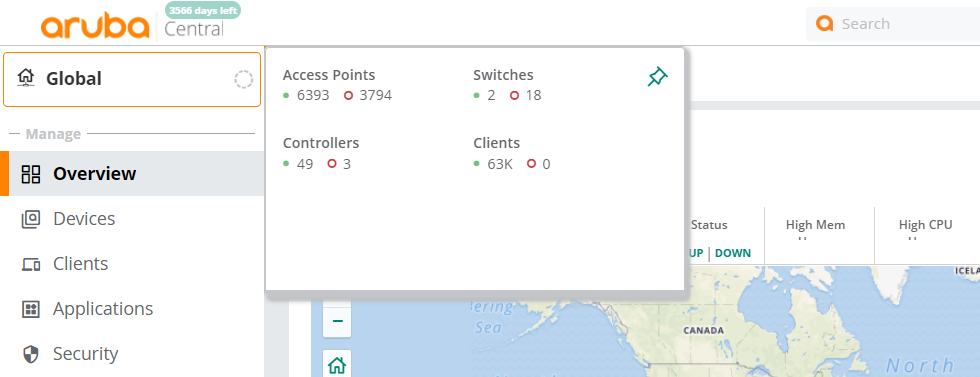
Task: Select the High CPU column header
Action: (x=925, y=225)
